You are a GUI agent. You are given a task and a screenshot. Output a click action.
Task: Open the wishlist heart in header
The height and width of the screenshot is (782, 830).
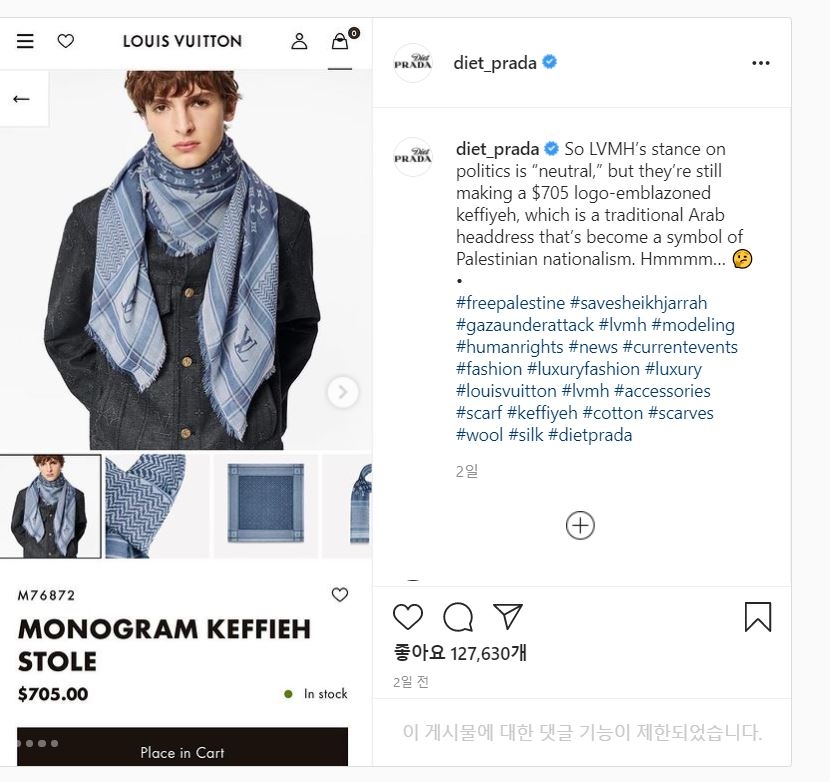coord(66,41)
